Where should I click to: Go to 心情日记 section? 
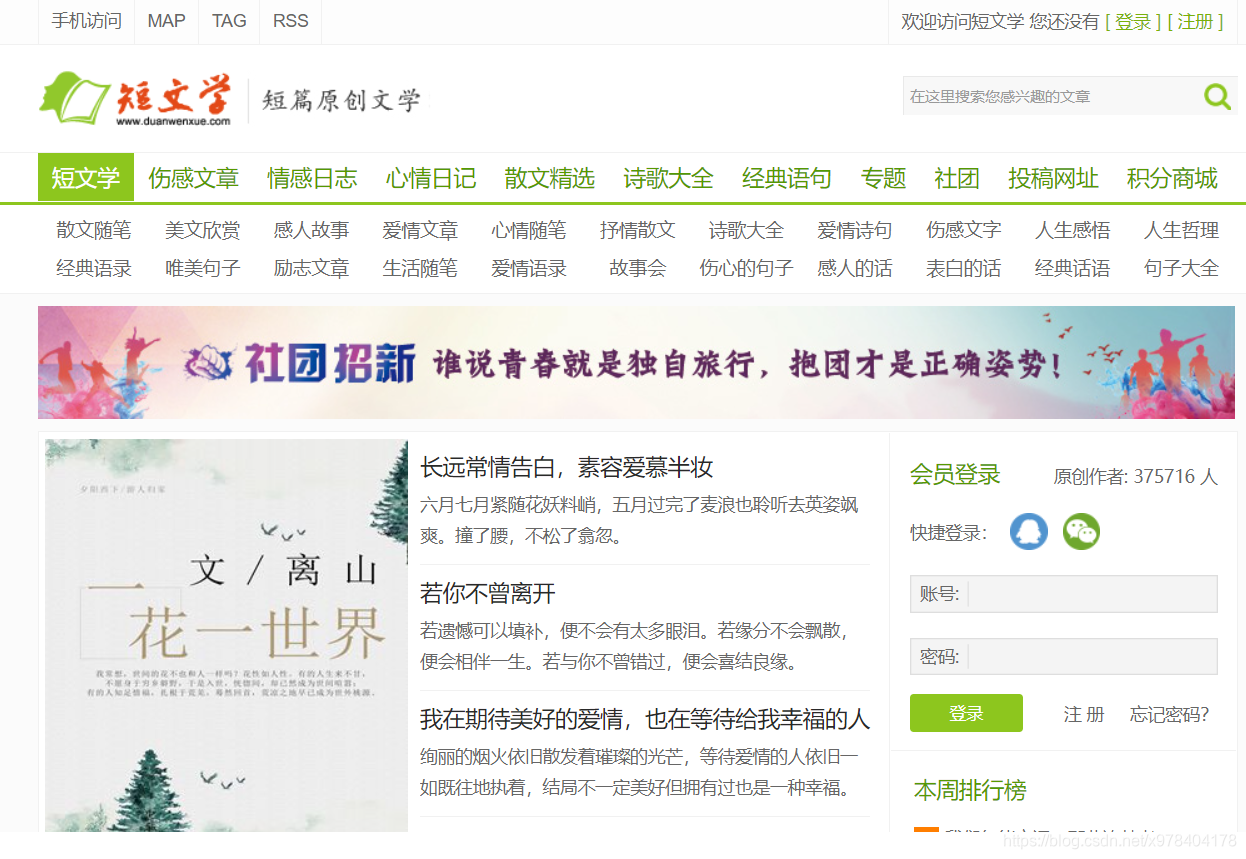tap(431, 178)
